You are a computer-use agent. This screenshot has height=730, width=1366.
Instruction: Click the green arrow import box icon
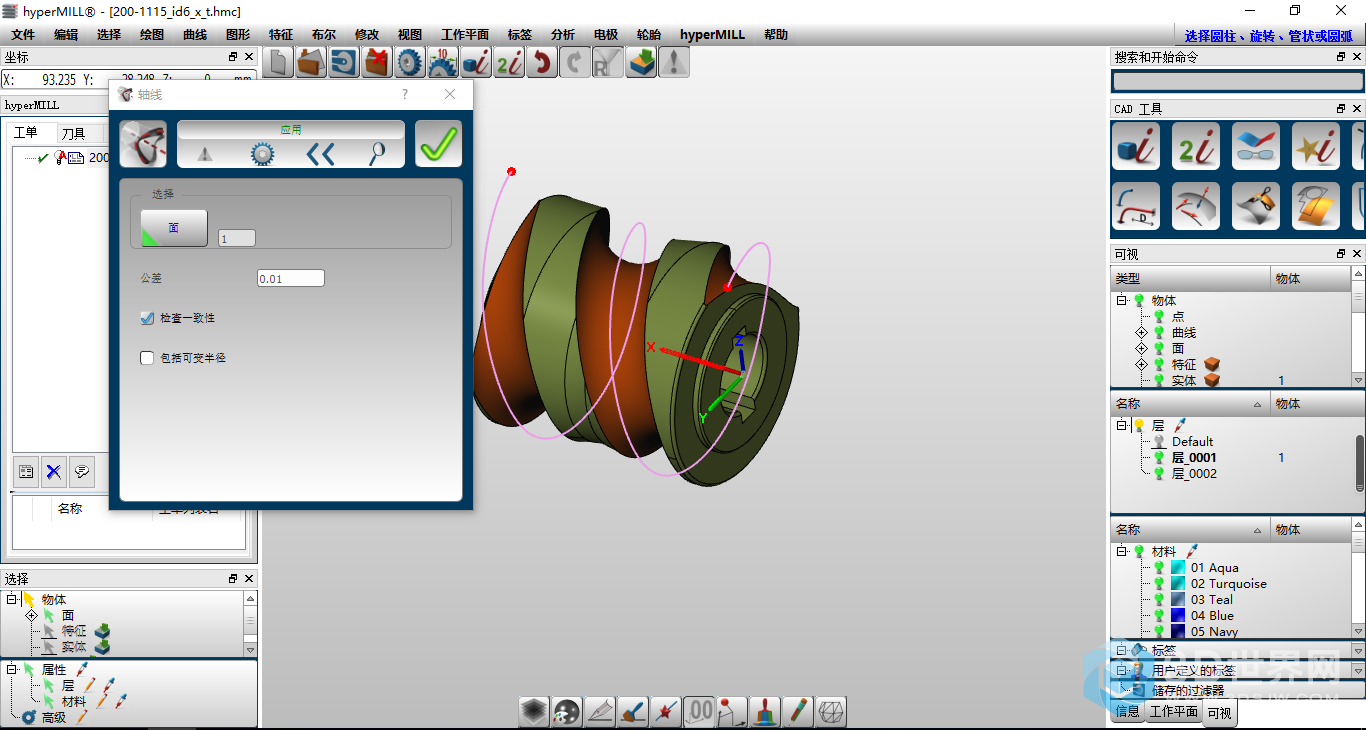(641, 62)
